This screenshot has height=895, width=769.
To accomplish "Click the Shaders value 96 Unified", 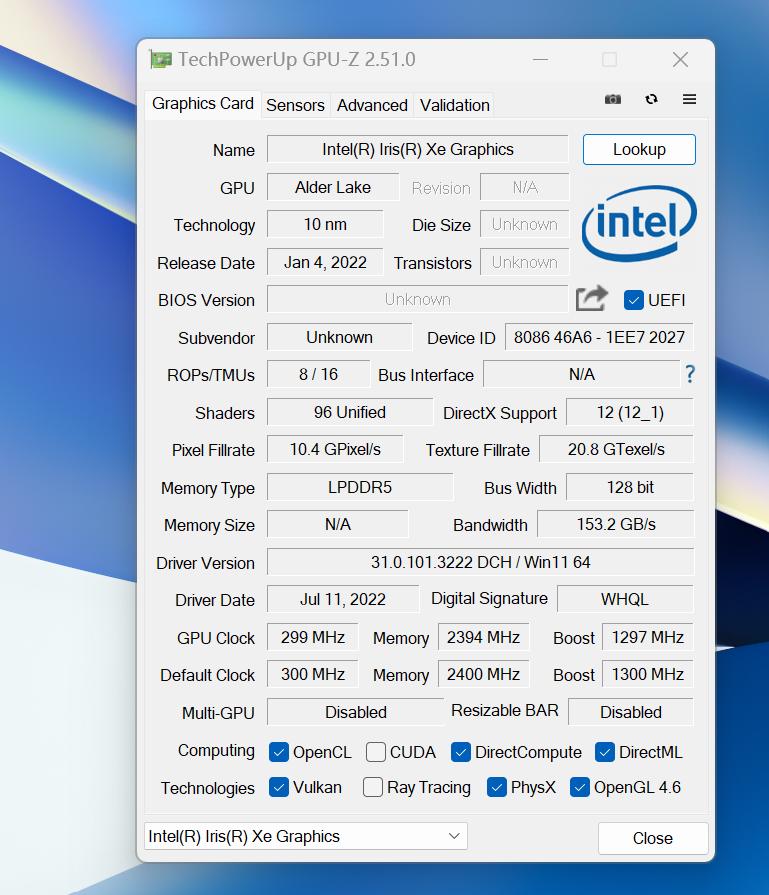I will [x=349, y=412].
